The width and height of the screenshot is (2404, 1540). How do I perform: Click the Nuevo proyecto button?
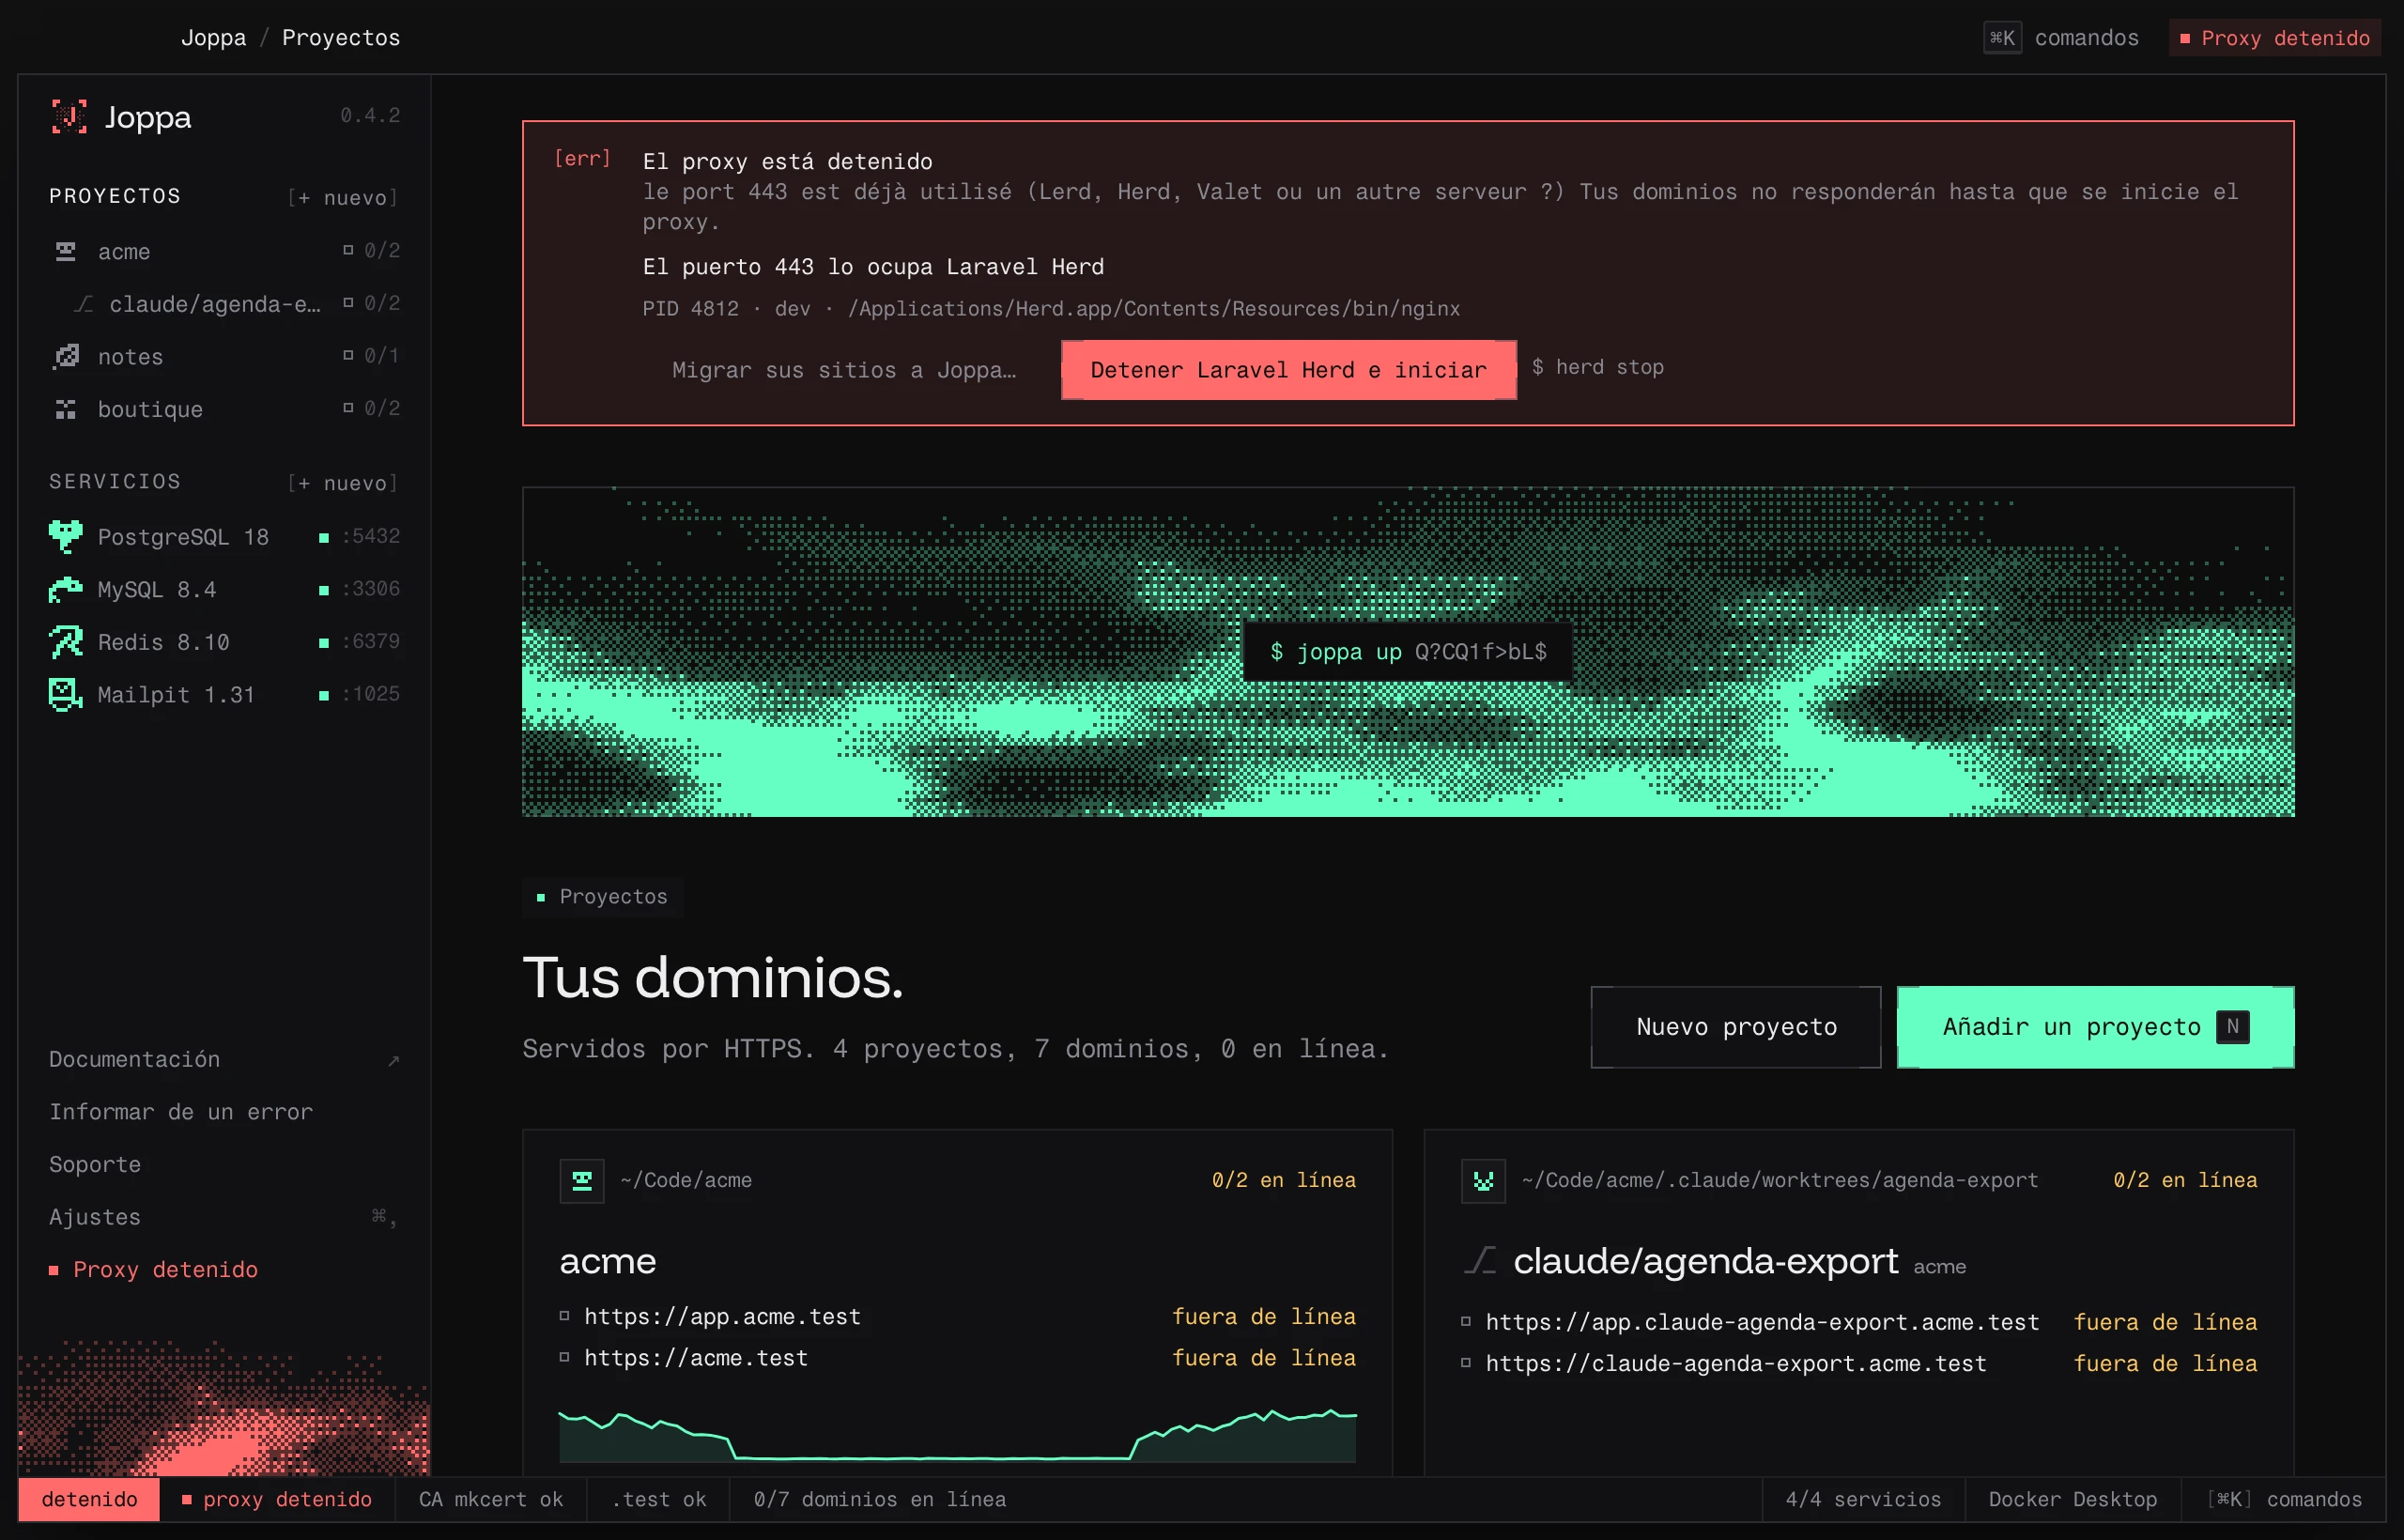(1736, 1027)
